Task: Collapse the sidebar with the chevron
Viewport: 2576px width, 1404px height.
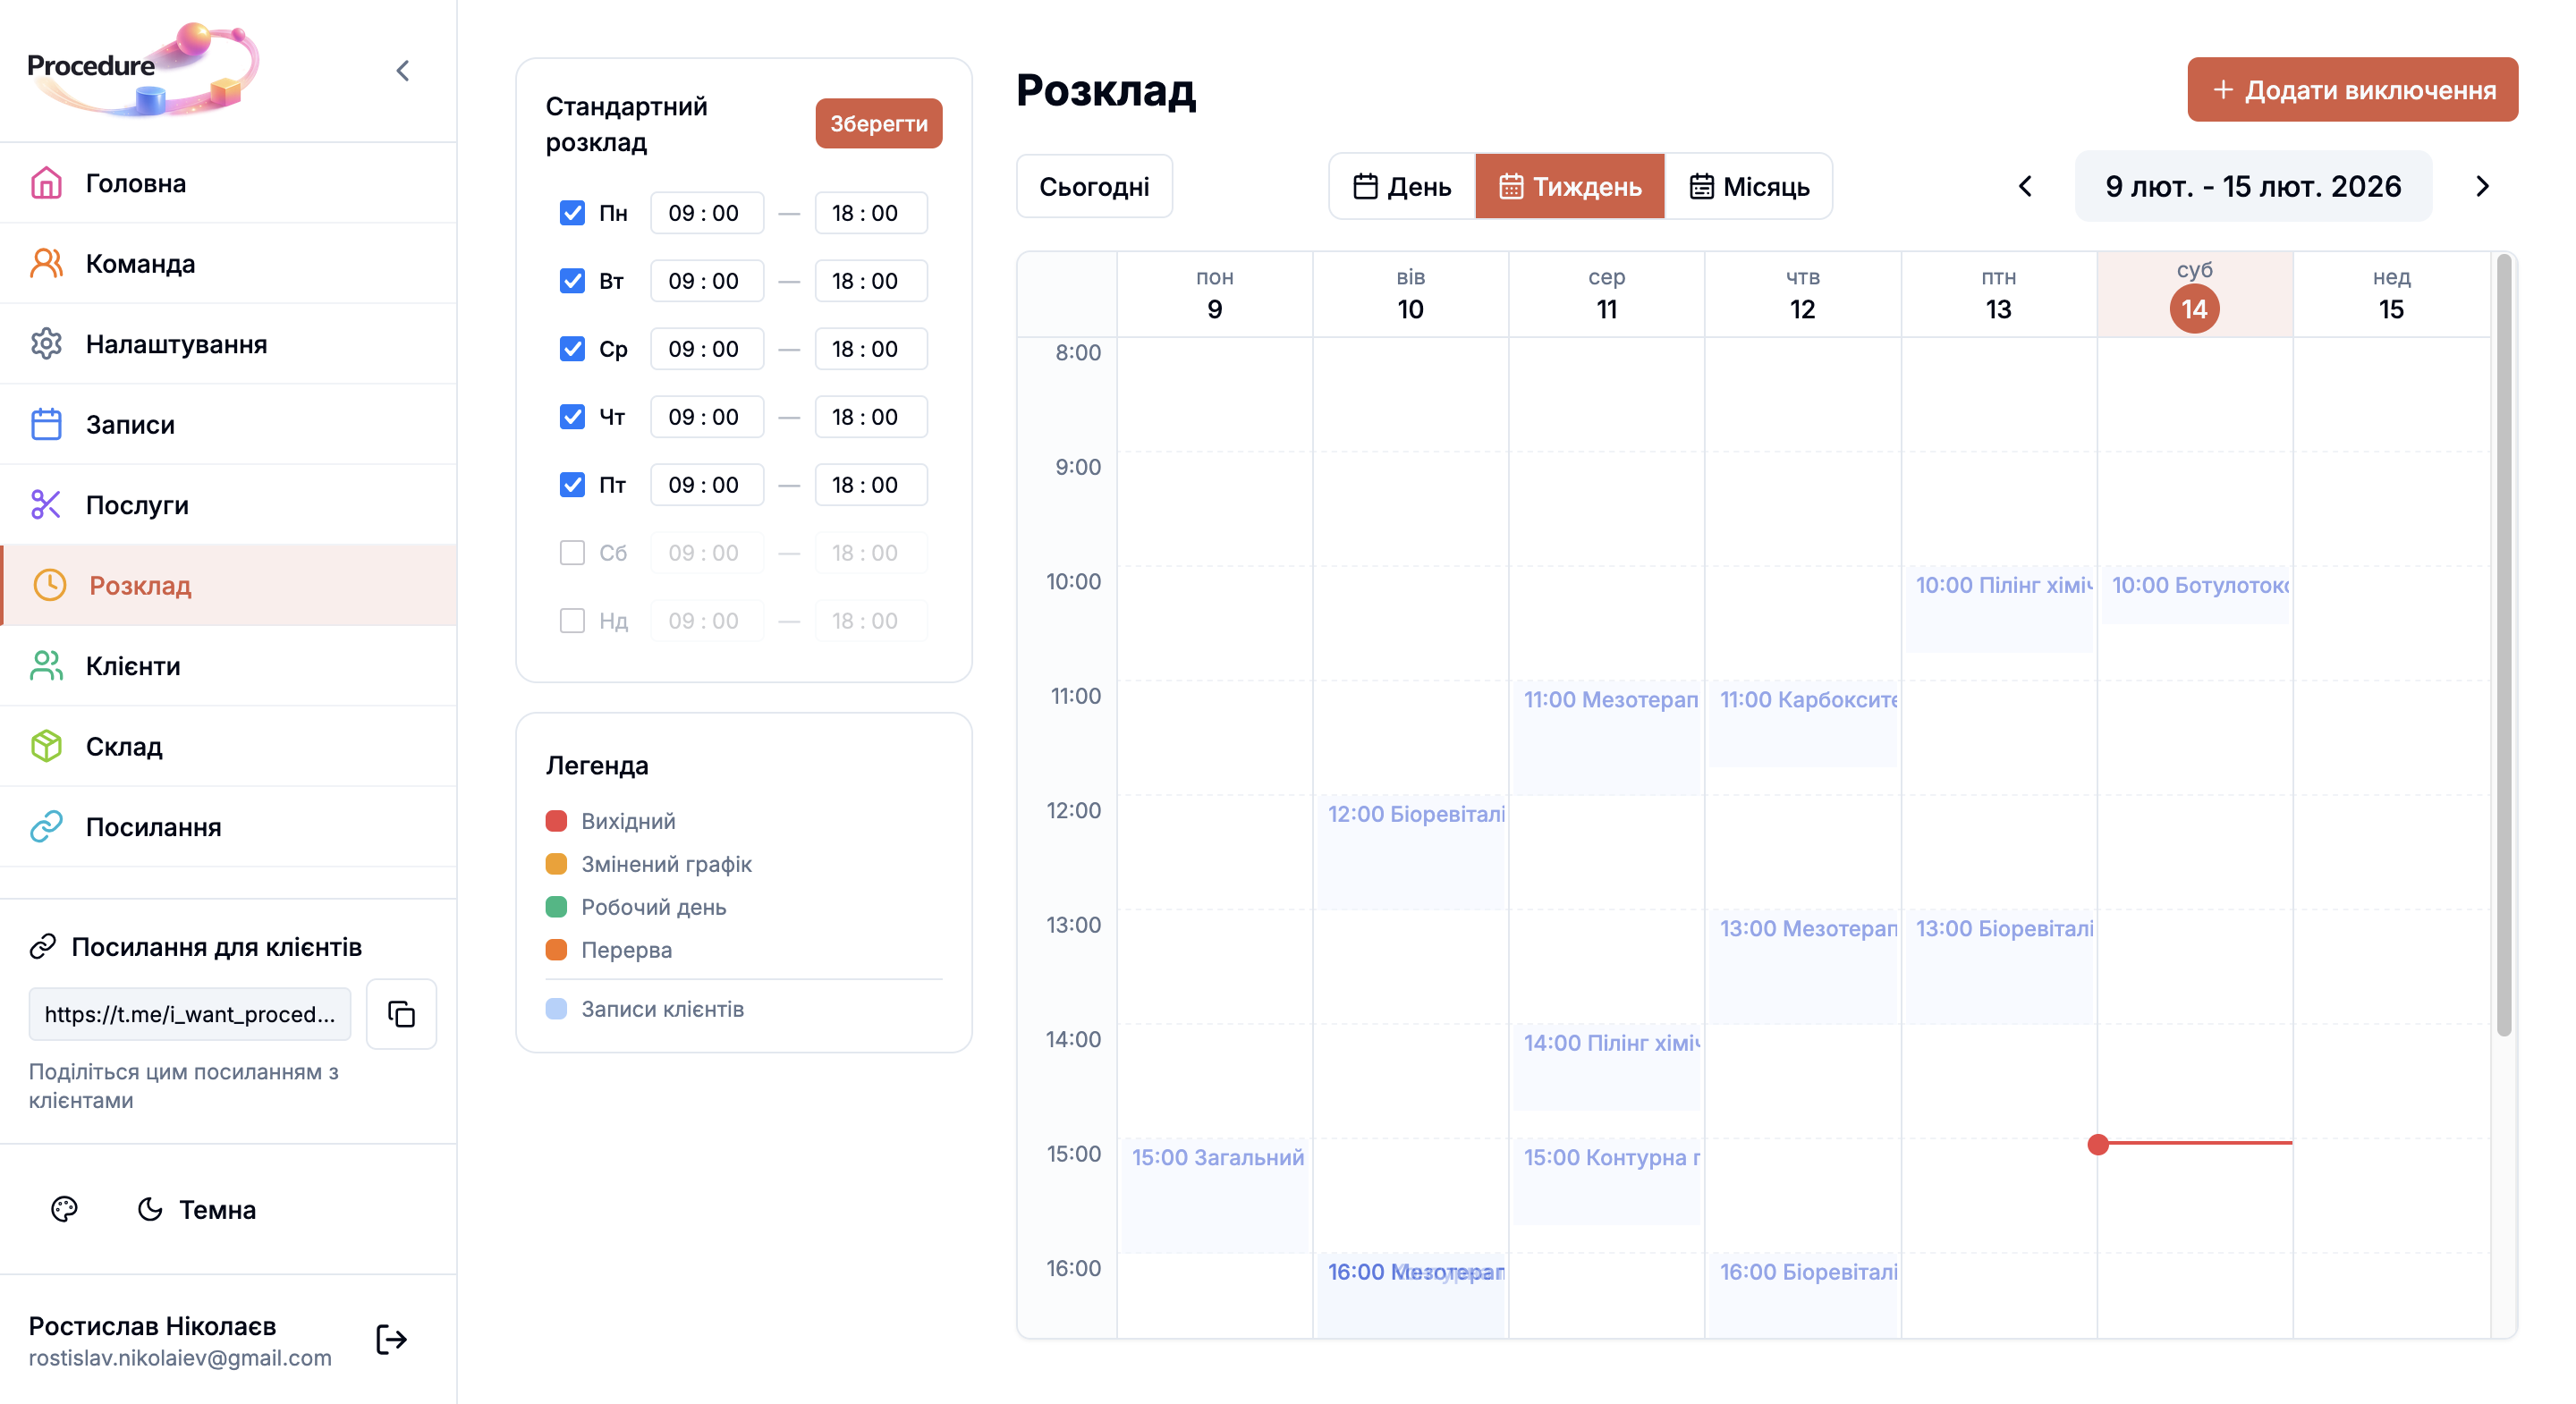Action: (x=402, y=71)
